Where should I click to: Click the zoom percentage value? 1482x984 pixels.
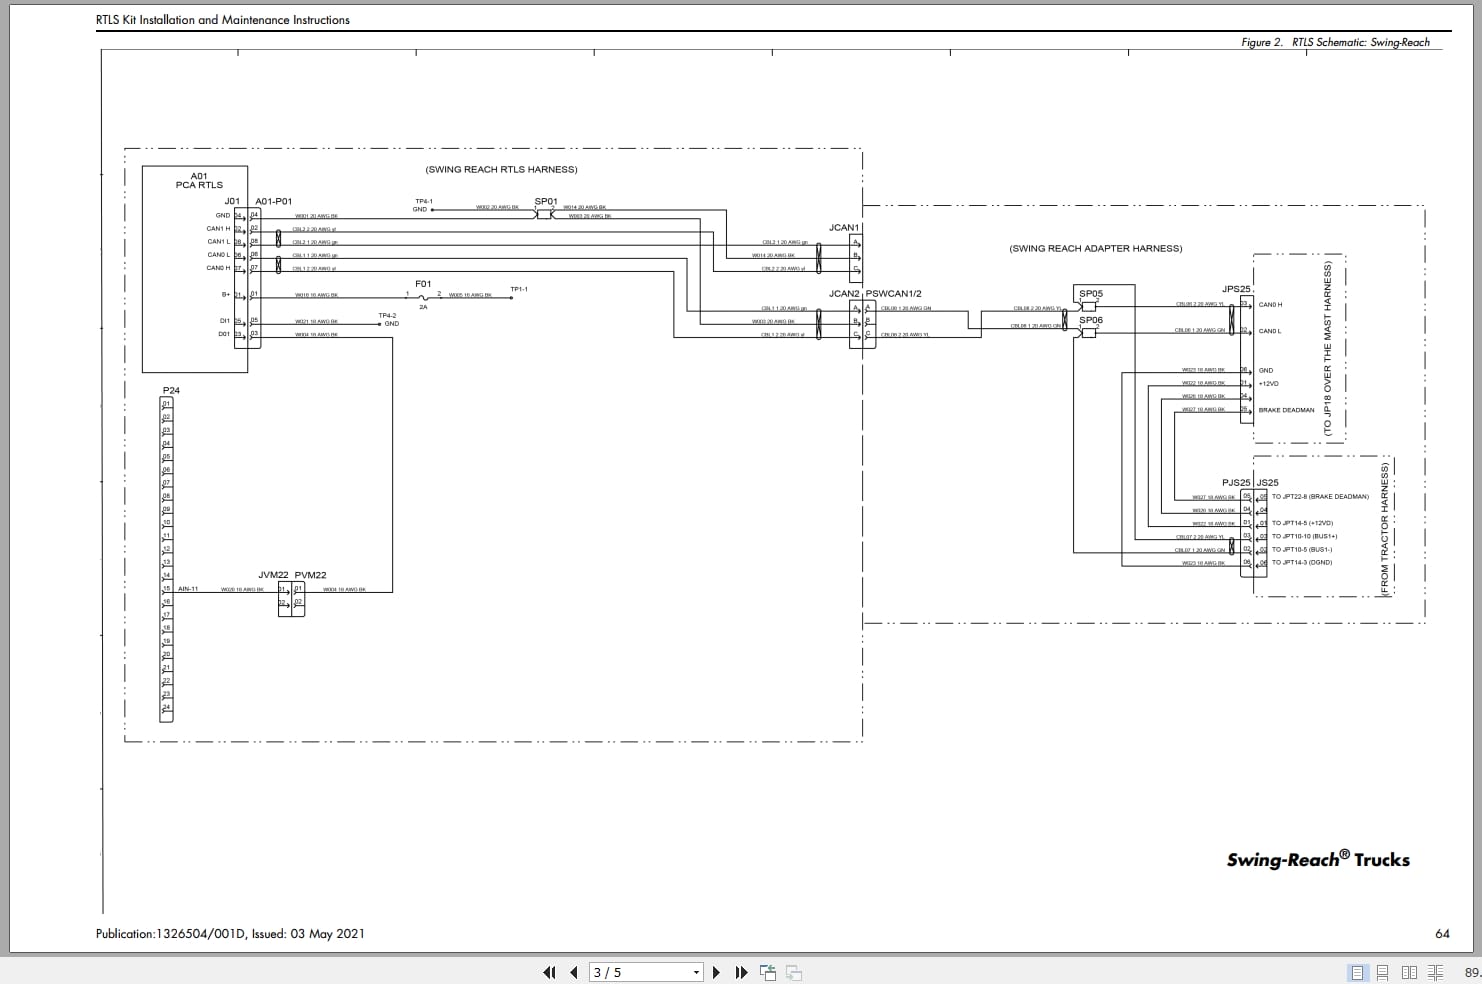pos(1472,972)
